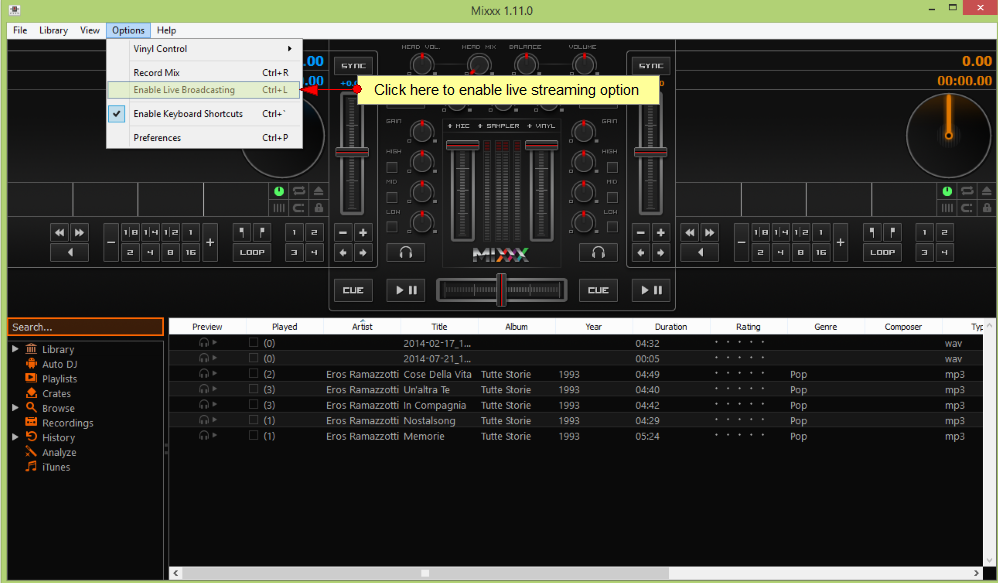Click the right deck rewind button
Screen dimensions: 998x583
point(690,232)
